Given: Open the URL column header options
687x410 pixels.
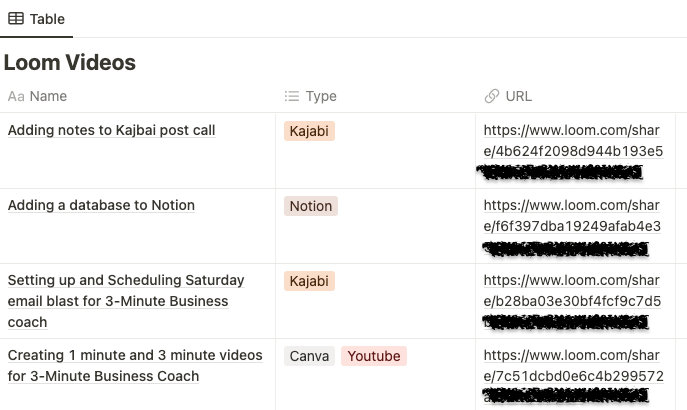Looking at the screenshot, I should tap(519, 97).
